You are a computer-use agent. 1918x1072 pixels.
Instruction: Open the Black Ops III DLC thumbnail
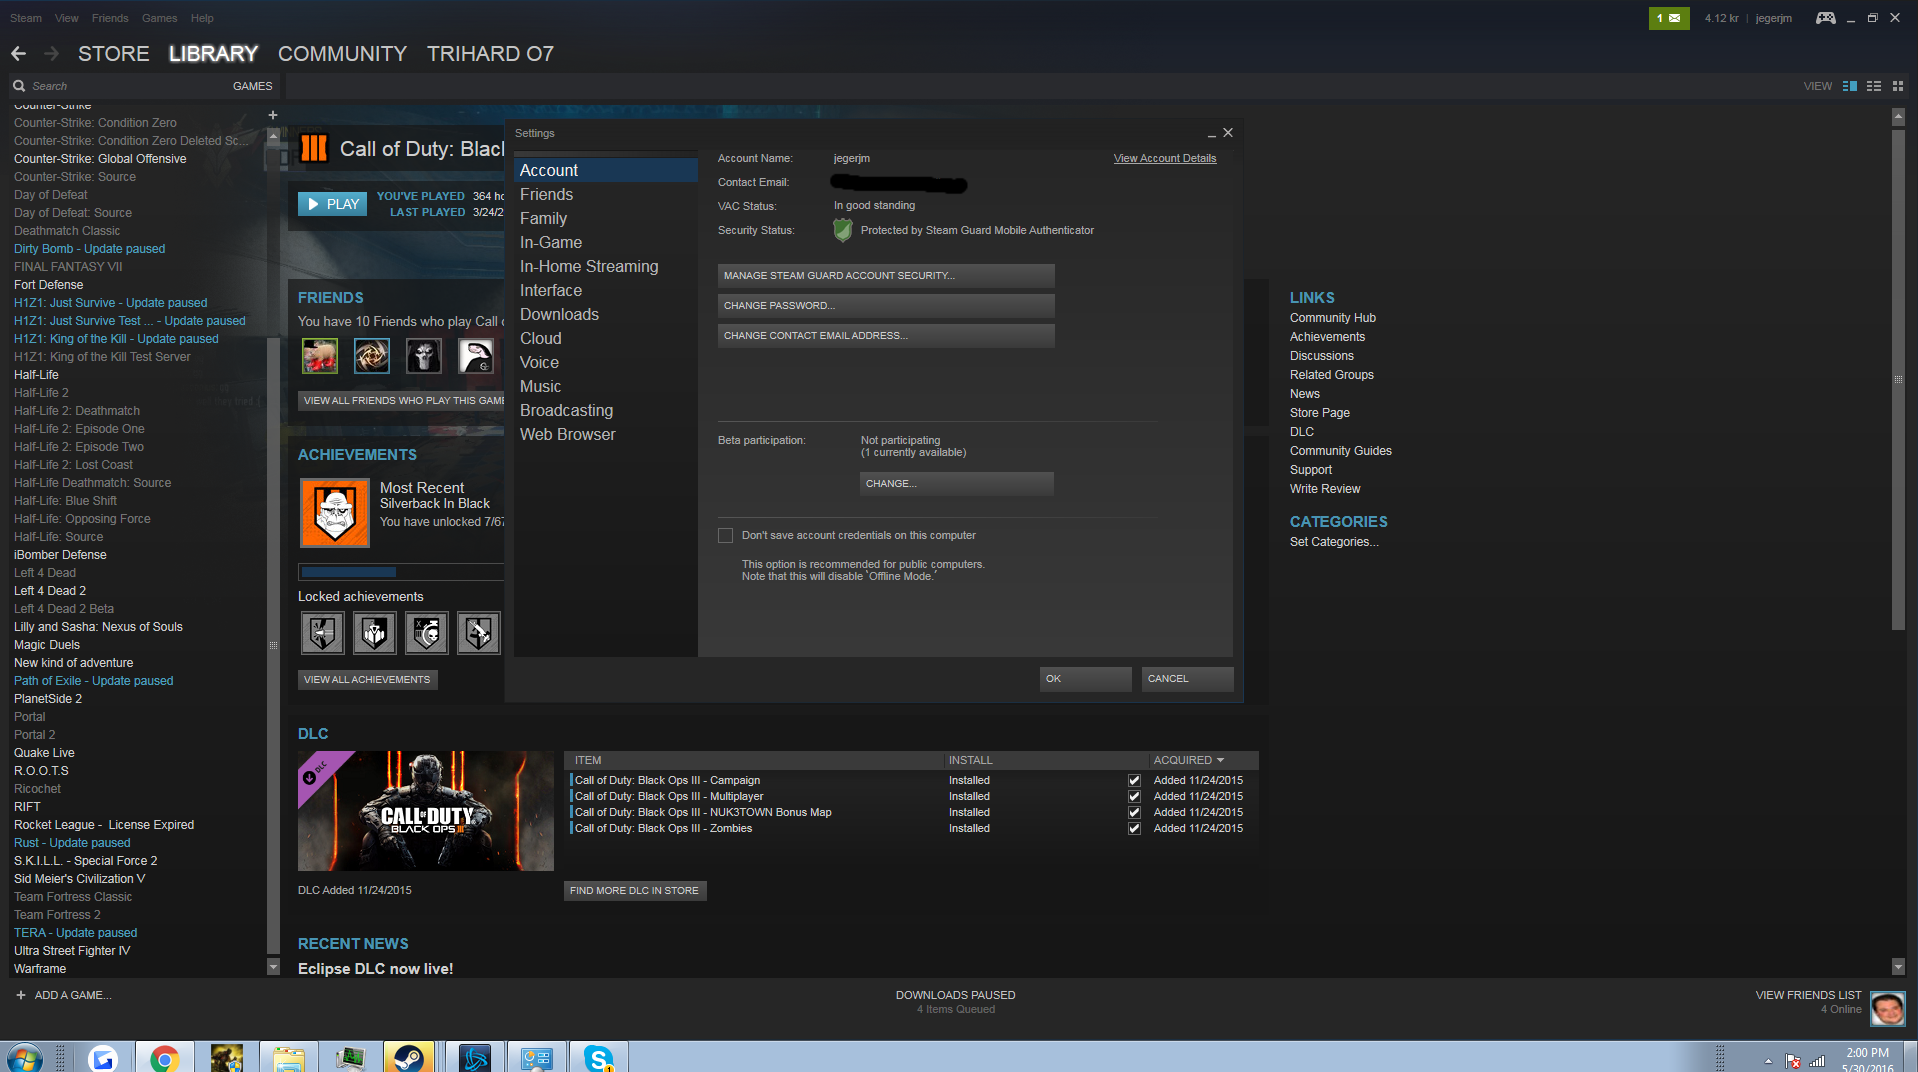click(426, 811)
